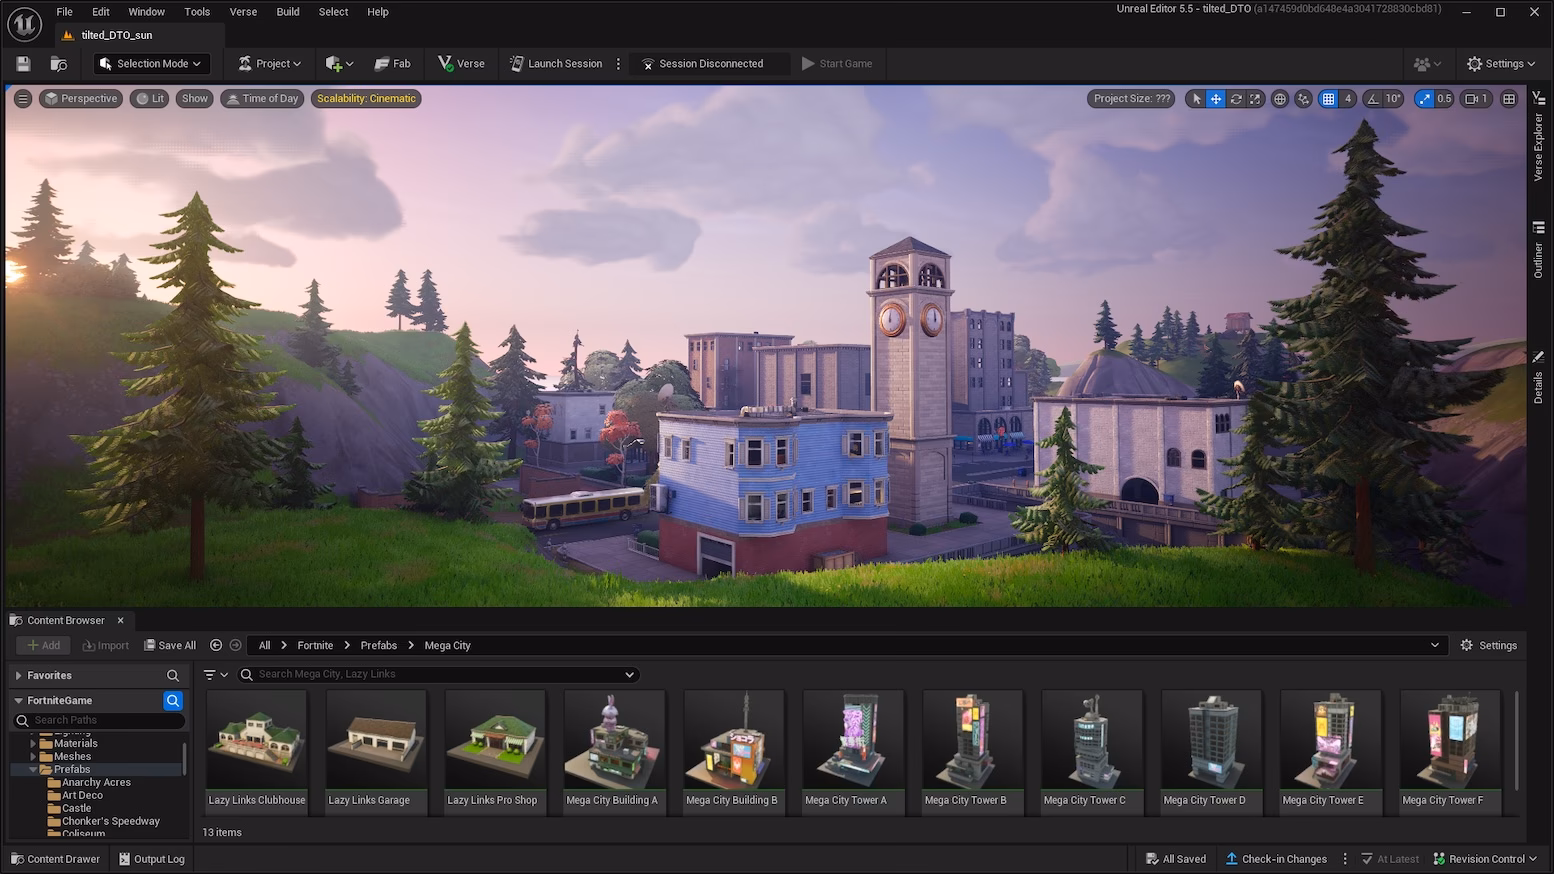
Task: Click the blue FortniteGame search icon
Action: click(173, 701)
